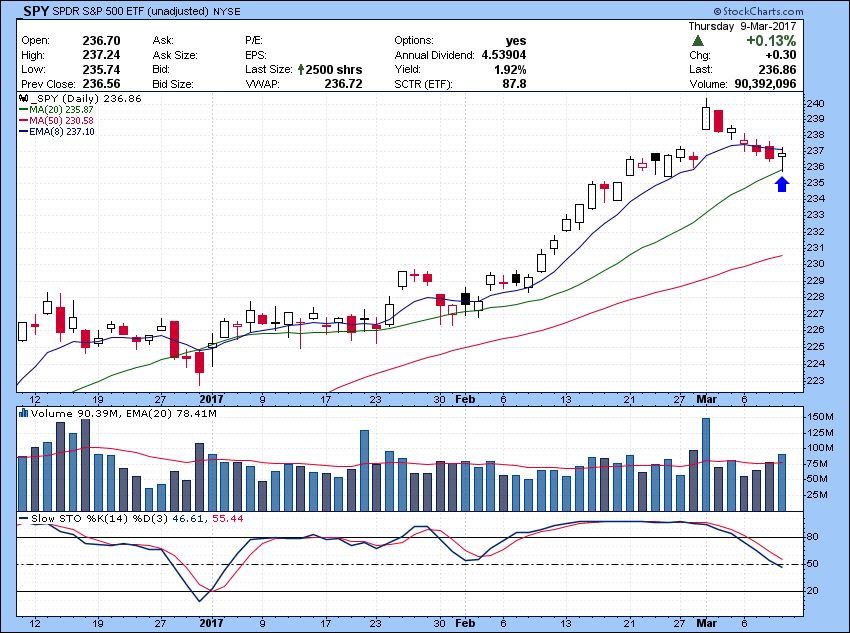
Task: Click the Mar date label under the price chart
Action: click(x=706, y=399)
